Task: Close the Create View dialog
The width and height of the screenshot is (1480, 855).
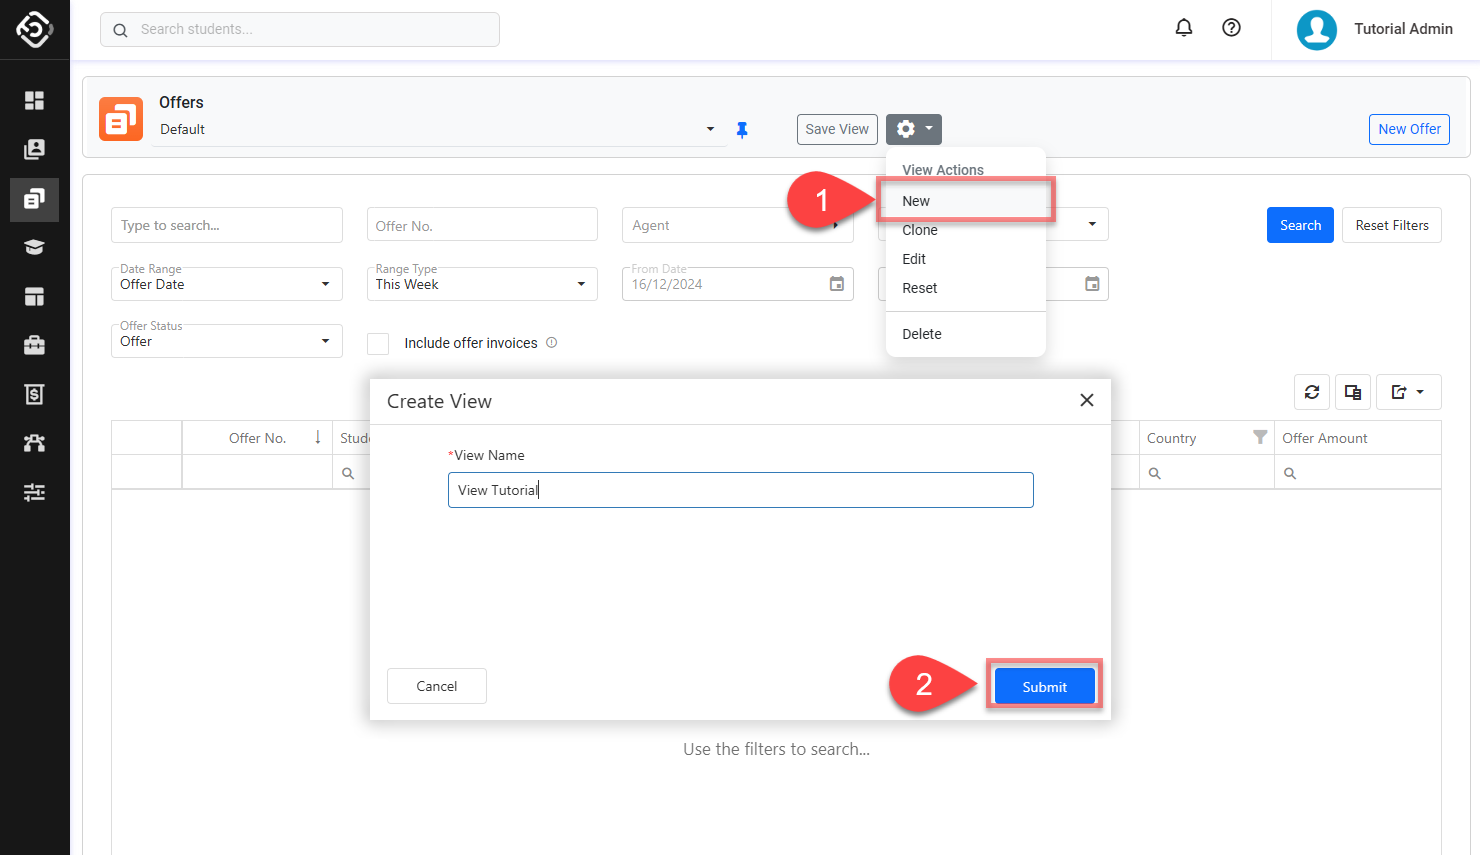Action: [x=1087, y=400]
